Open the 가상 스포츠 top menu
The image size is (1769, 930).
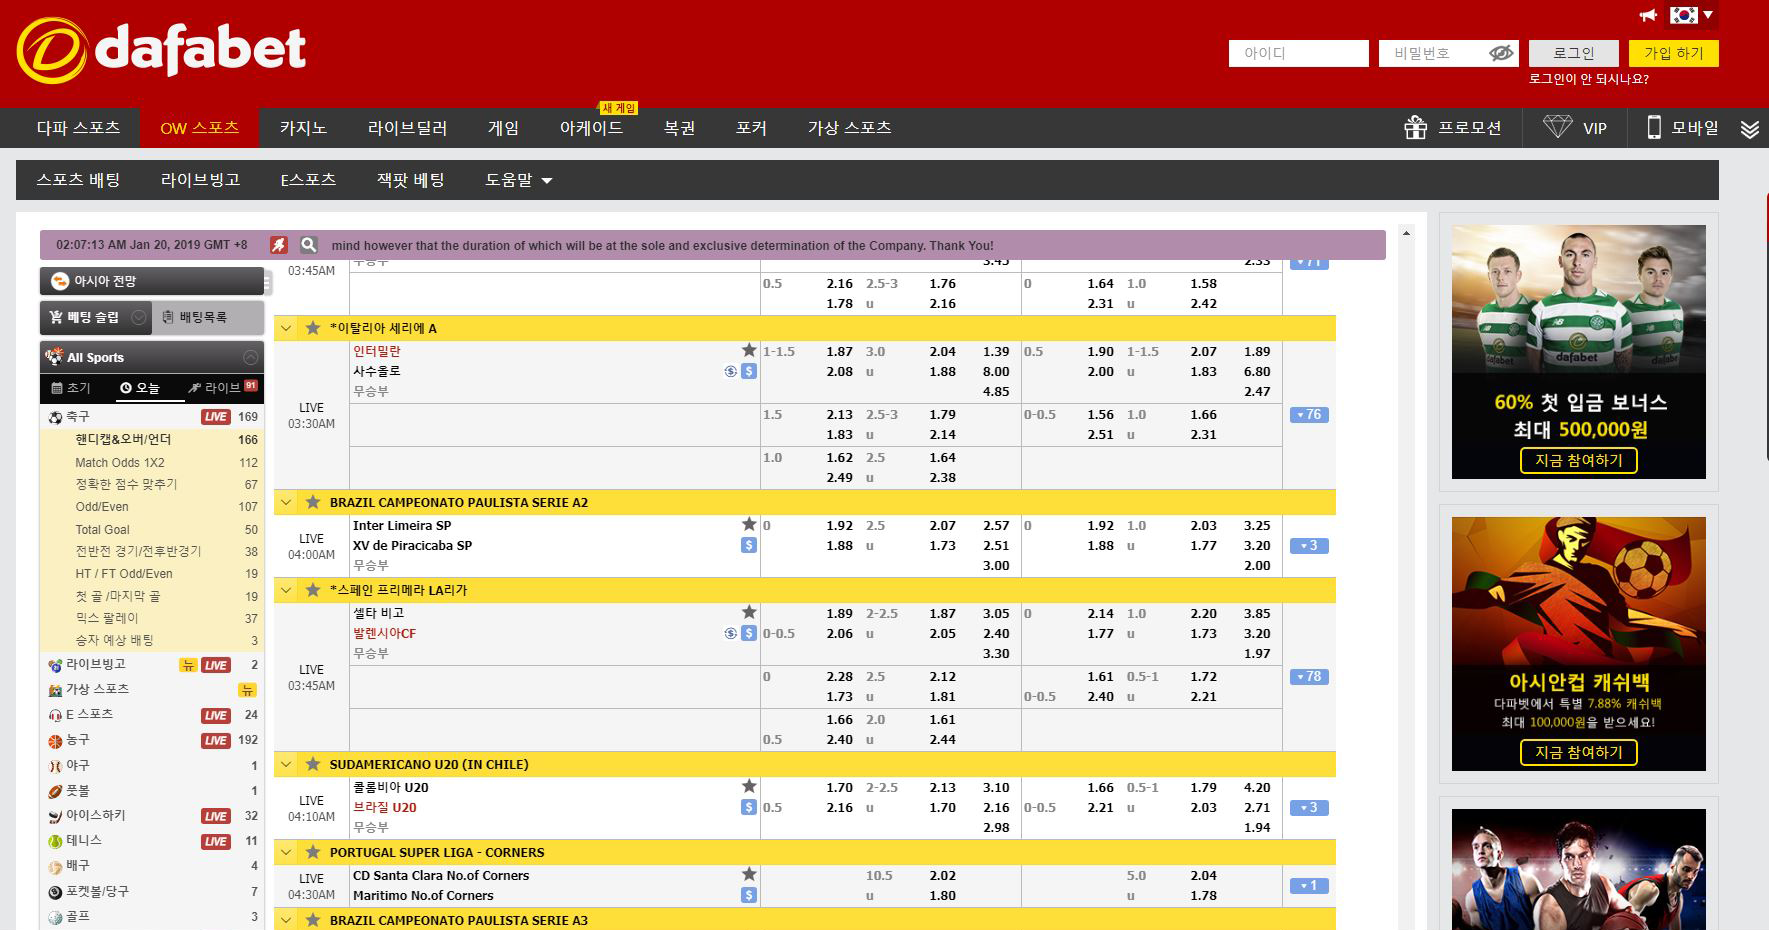coord(849,128)
